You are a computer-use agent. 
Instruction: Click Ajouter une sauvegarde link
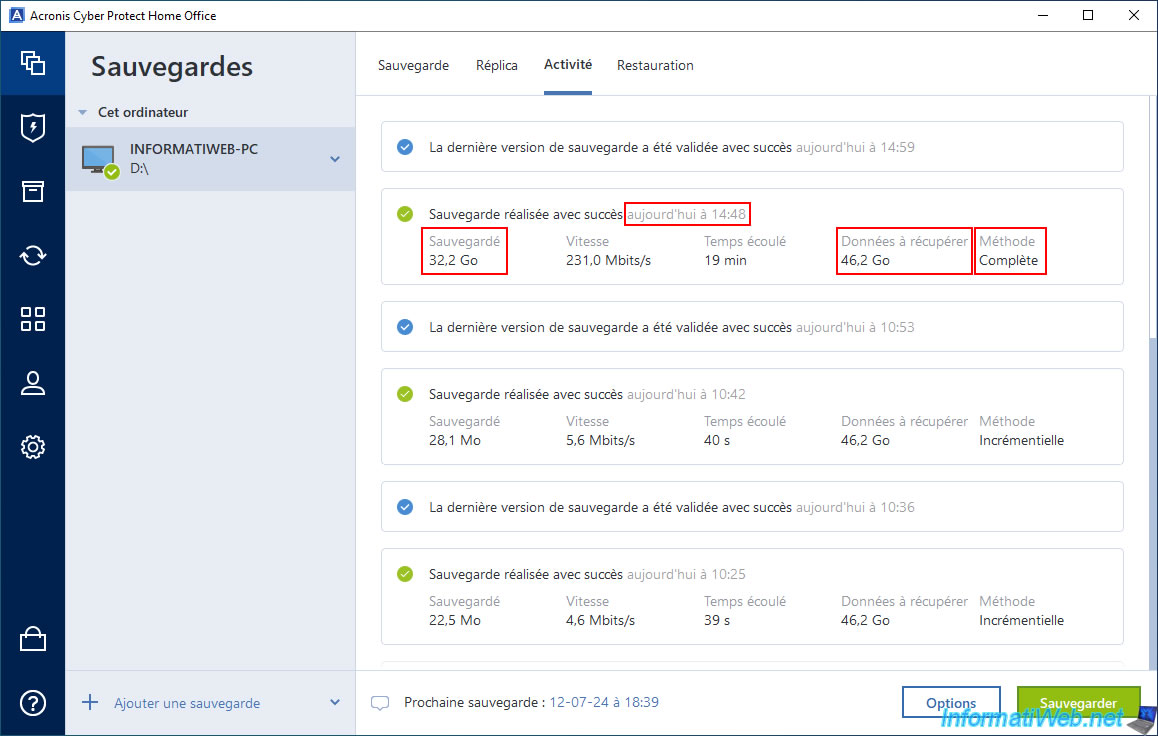pos(187,704)
